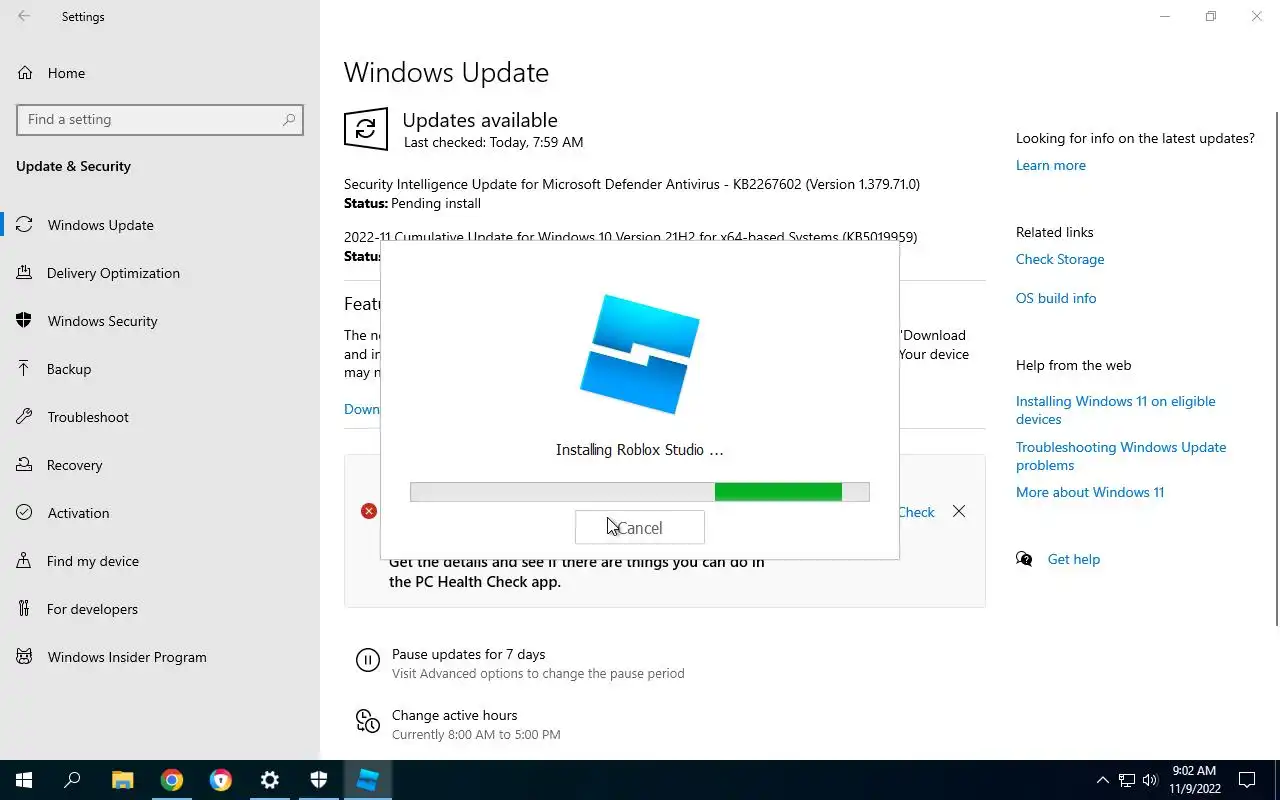
Task: Open taskbar Search
Action: pyautogui.click(x=72, y=780)
